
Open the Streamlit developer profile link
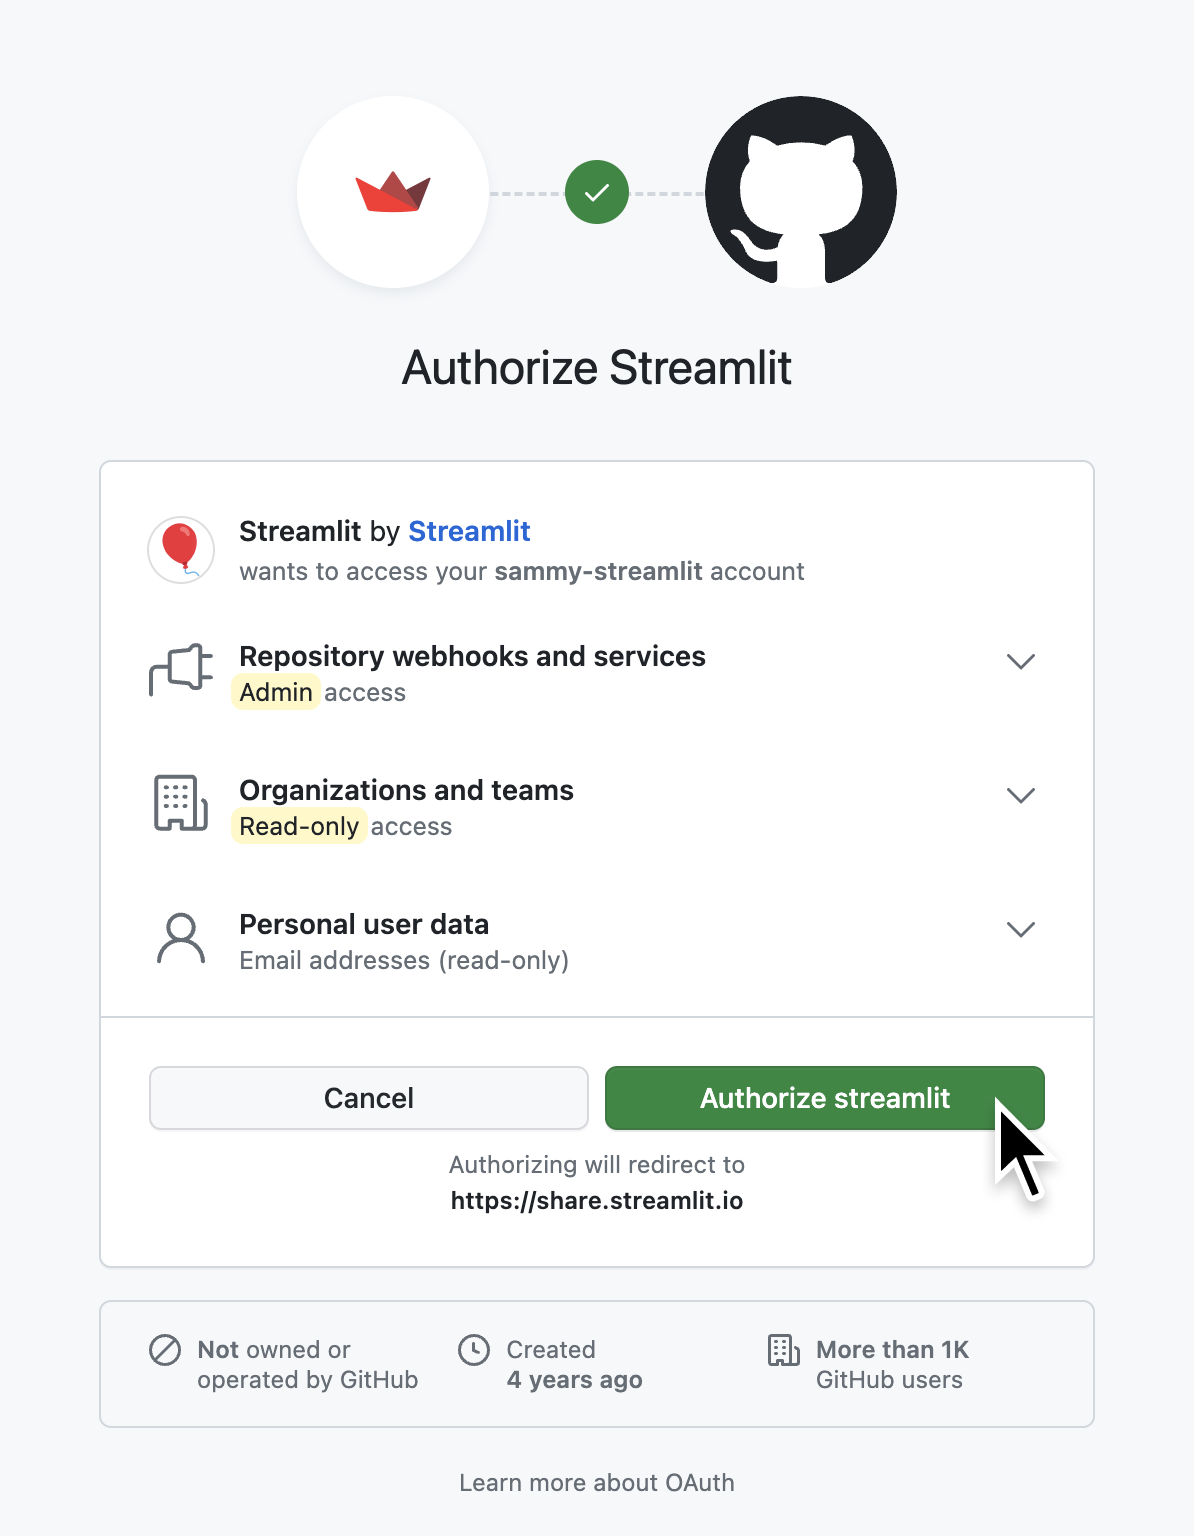(469, 531)
